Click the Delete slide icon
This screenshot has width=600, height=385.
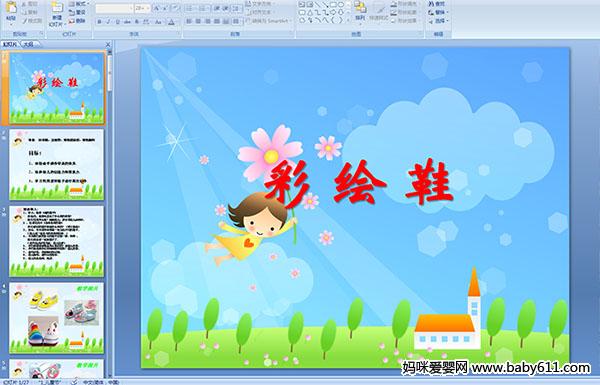pos(77,21)
